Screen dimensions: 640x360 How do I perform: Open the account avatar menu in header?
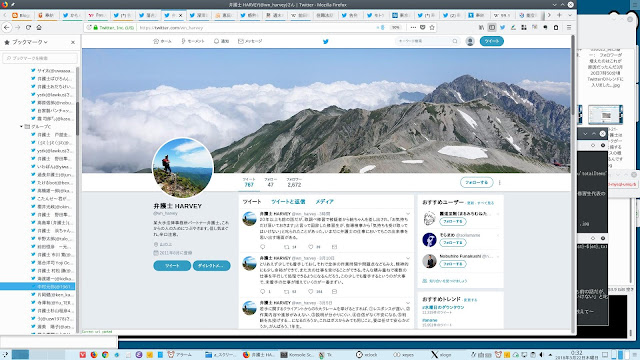point(470,41)
